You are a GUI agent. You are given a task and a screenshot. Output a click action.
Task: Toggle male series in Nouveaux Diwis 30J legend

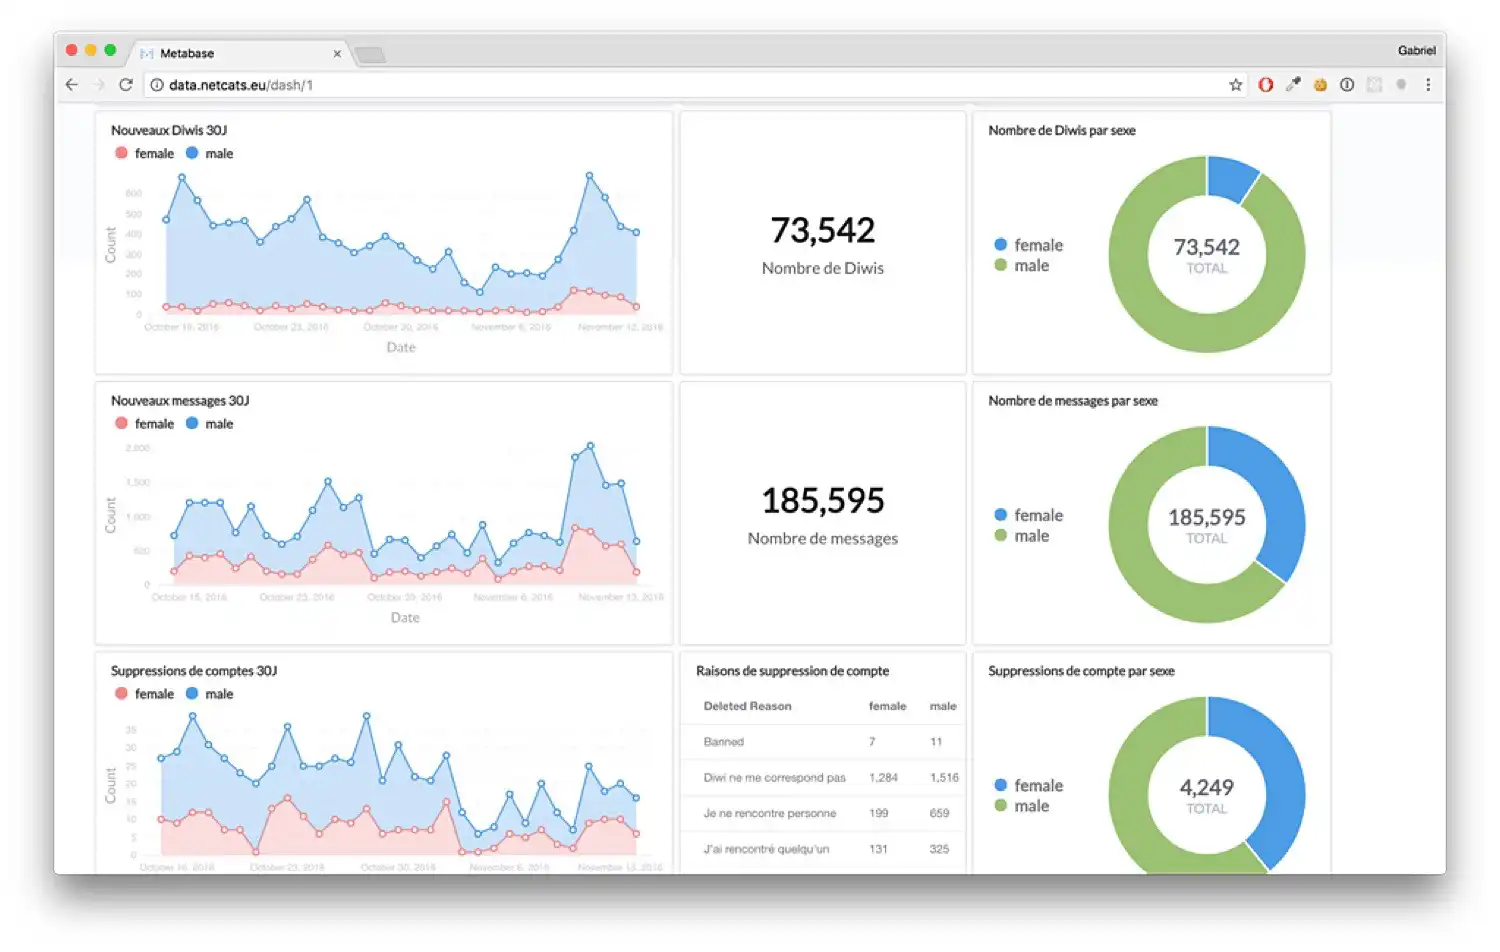tap(209, 153)
